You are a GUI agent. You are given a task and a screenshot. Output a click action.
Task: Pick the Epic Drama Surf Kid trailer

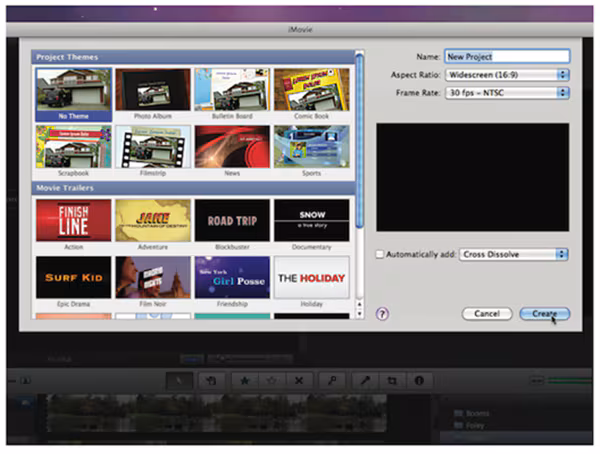click(73, 282)
